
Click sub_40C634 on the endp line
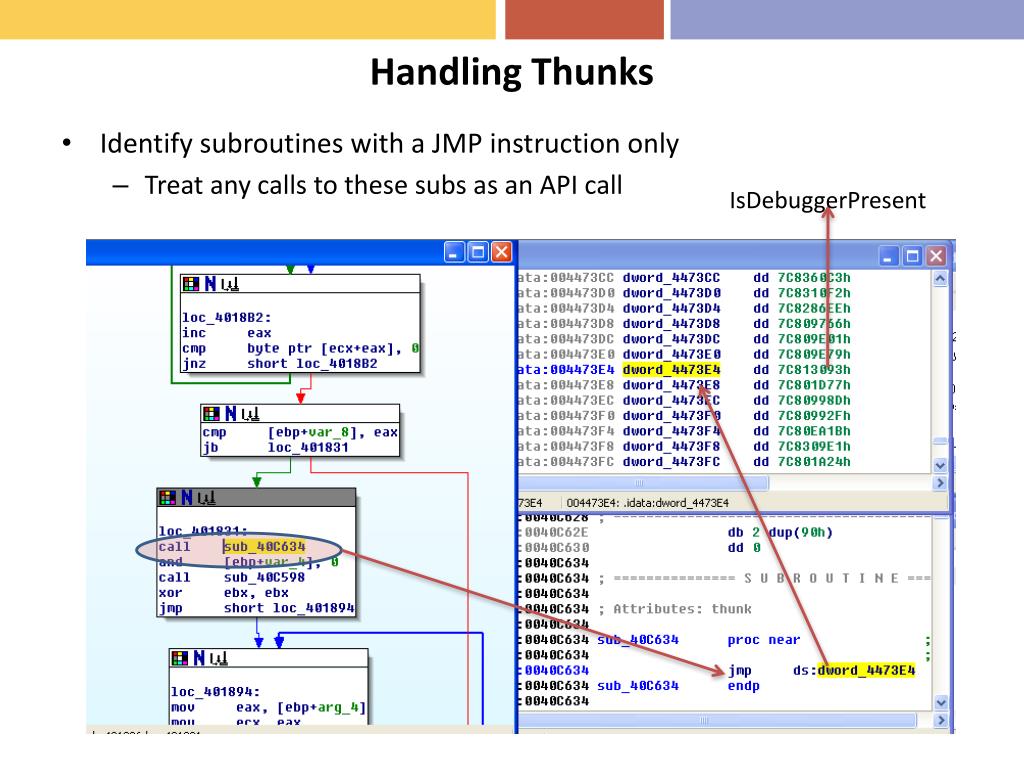pyautogui.click(x=638, y=686)
